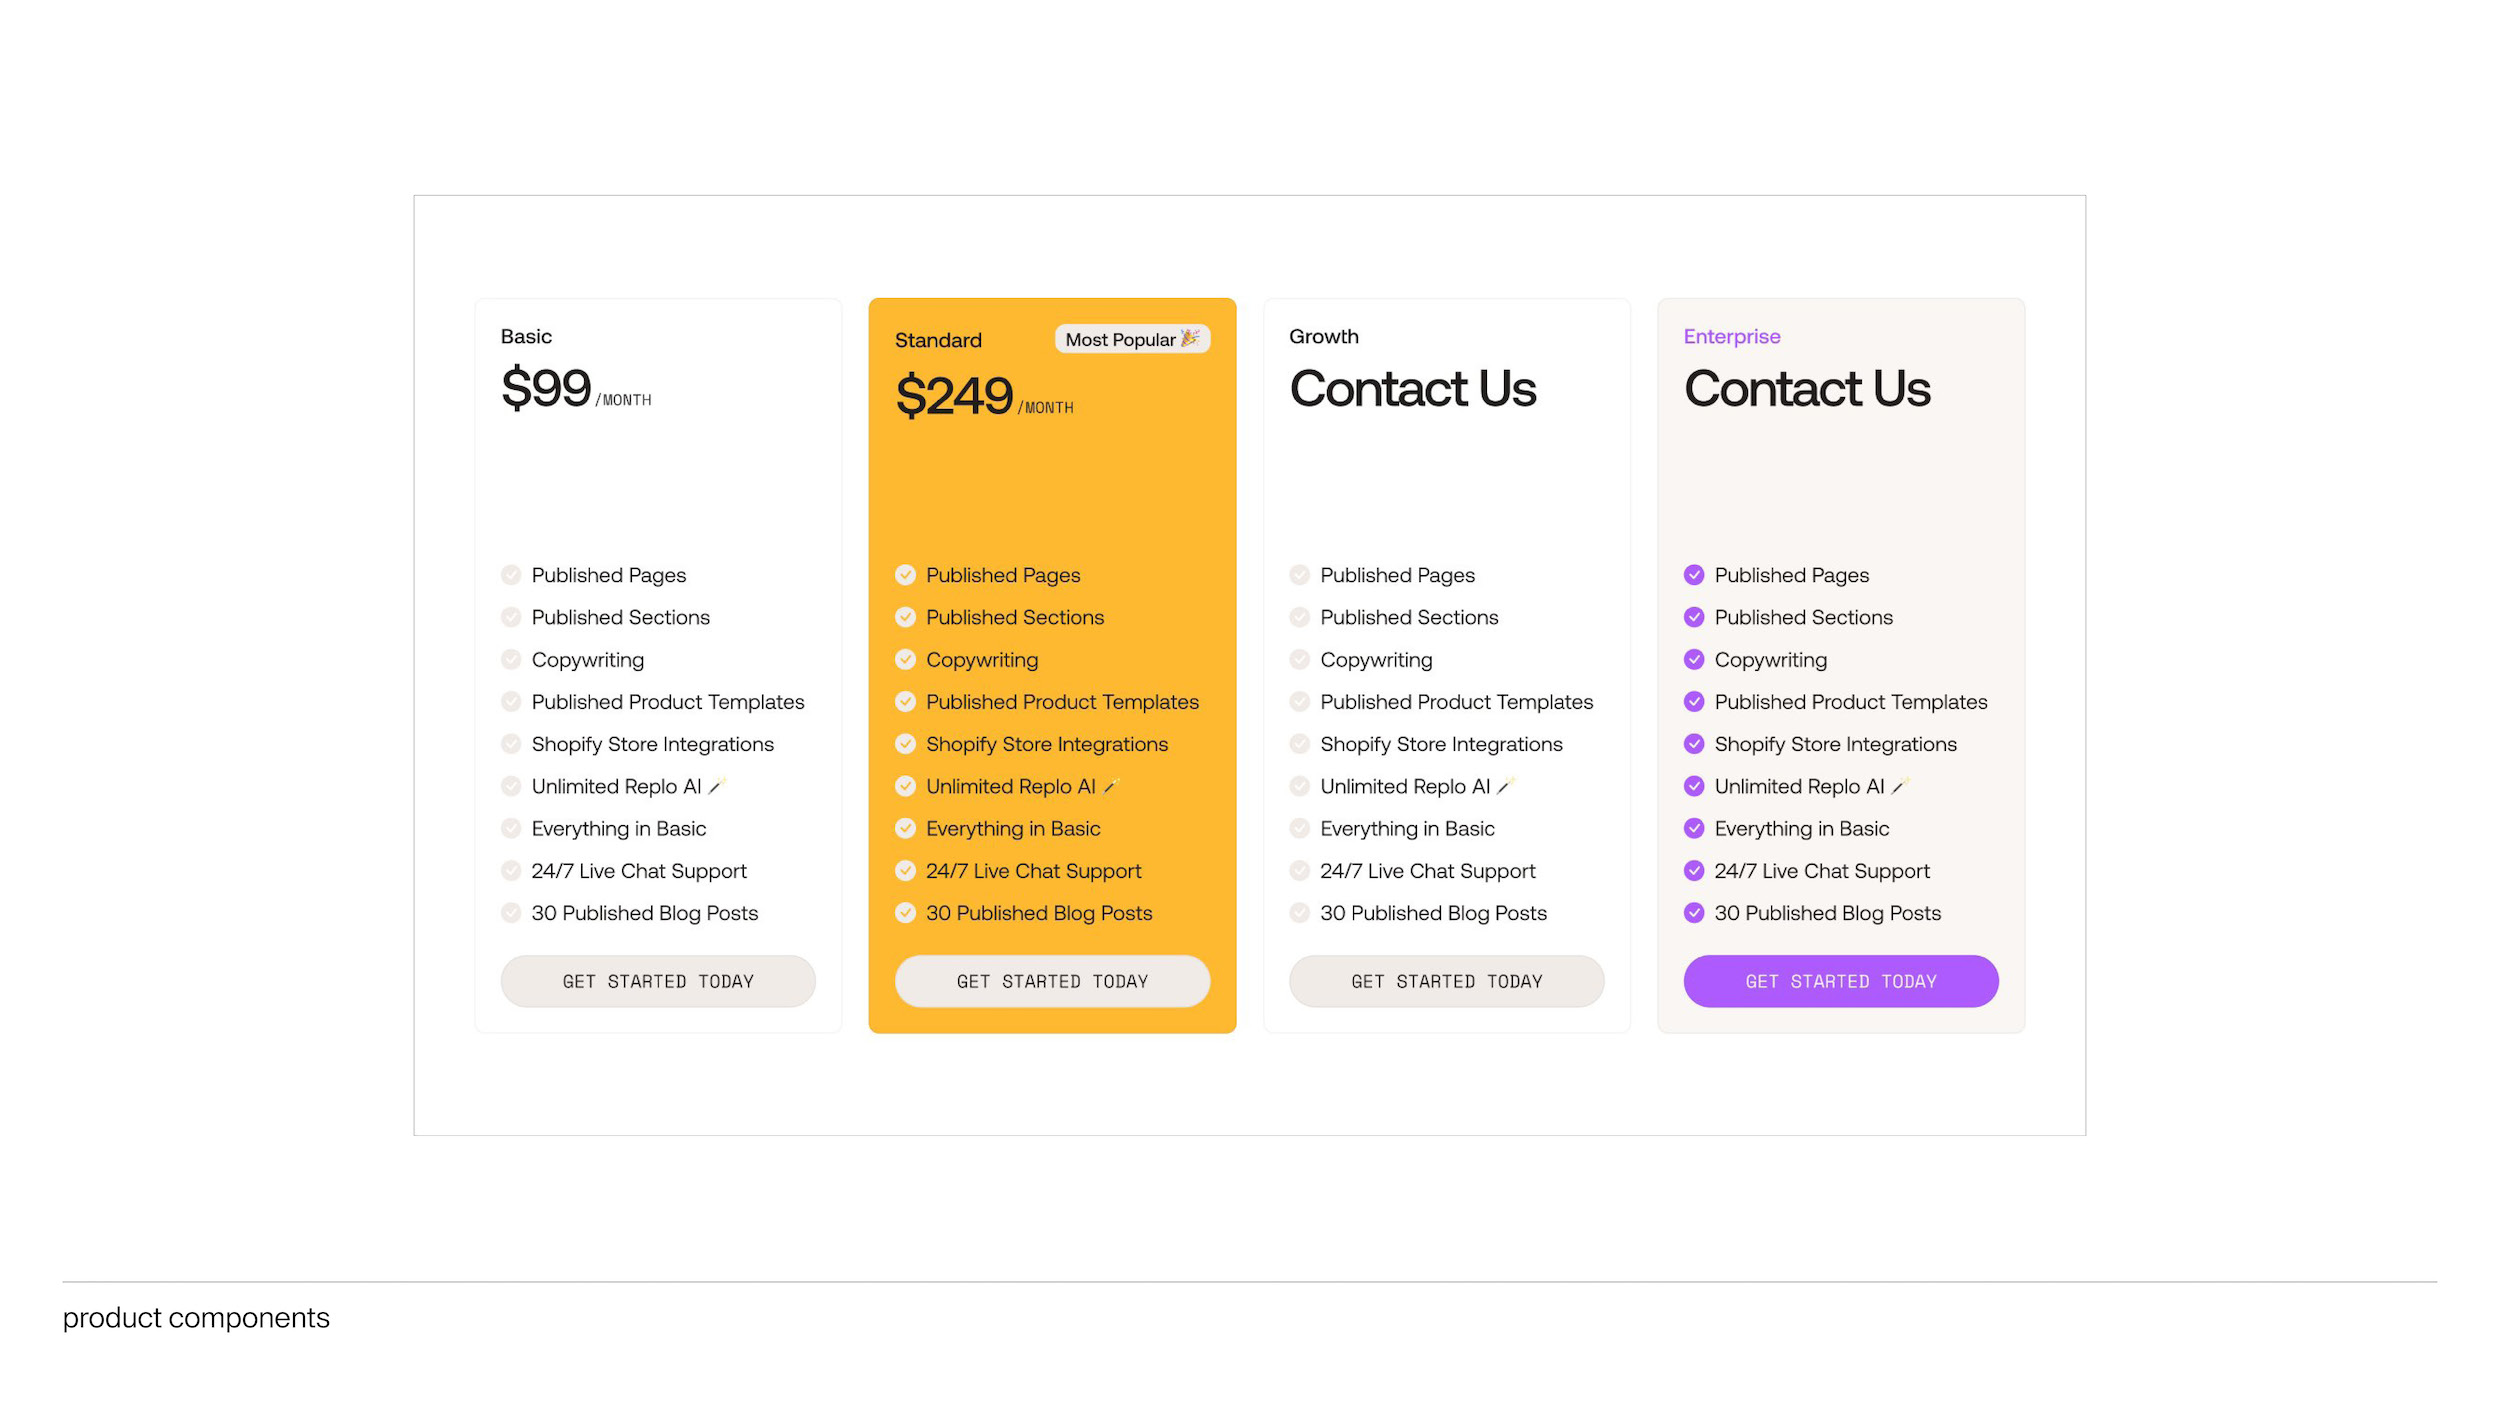2500x1406 pixels.
Task: Click Contact Us in Growth card
Action: click(1412, 388)
